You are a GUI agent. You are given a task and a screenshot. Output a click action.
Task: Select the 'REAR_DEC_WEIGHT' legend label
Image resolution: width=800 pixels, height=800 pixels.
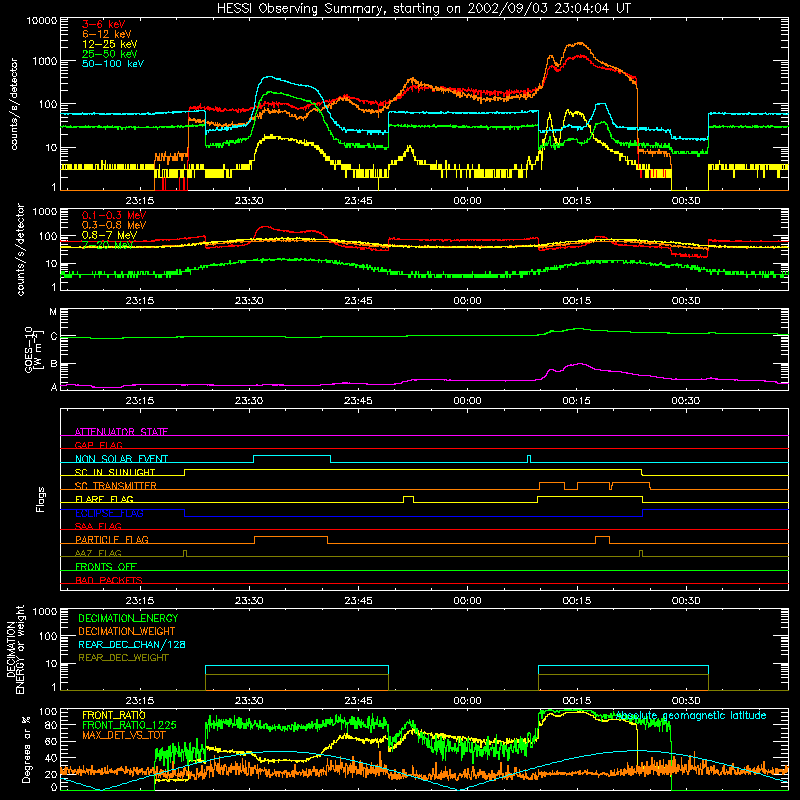(123, 658)
